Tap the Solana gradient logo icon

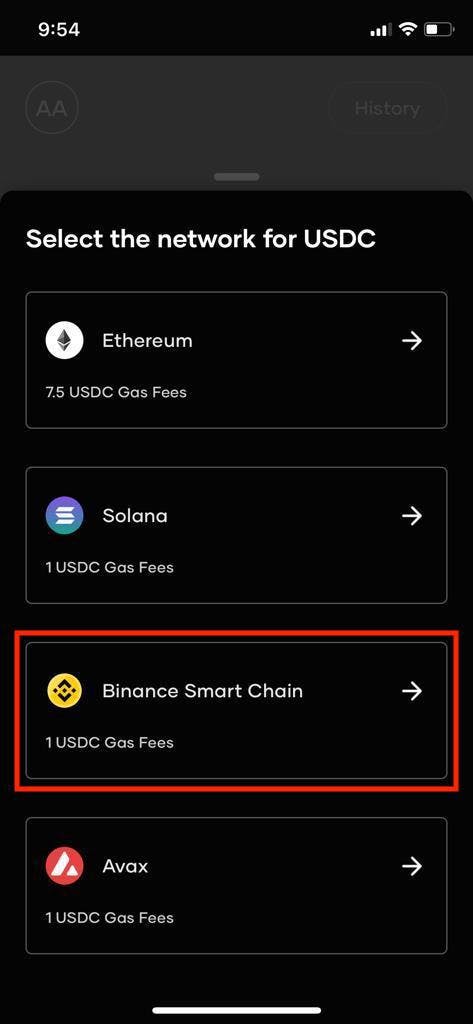[64, 516]
